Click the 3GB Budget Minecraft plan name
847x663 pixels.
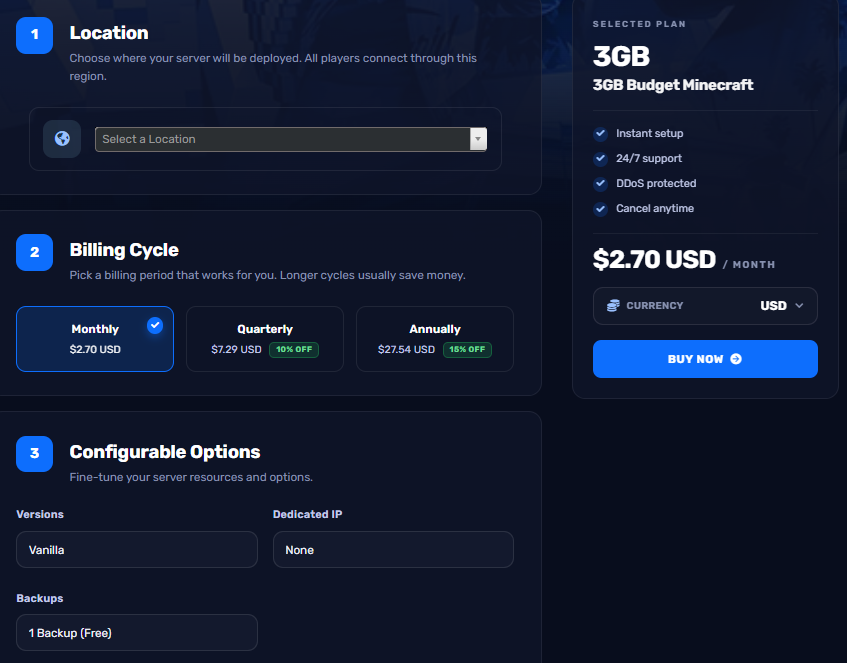click(x=673, y=85)
